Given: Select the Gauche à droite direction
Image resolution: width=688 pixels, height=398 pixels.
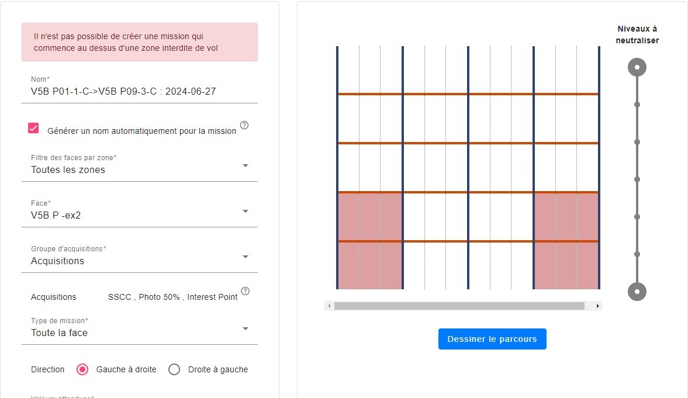Looking at the screenshot, I should tap(82, 369).
